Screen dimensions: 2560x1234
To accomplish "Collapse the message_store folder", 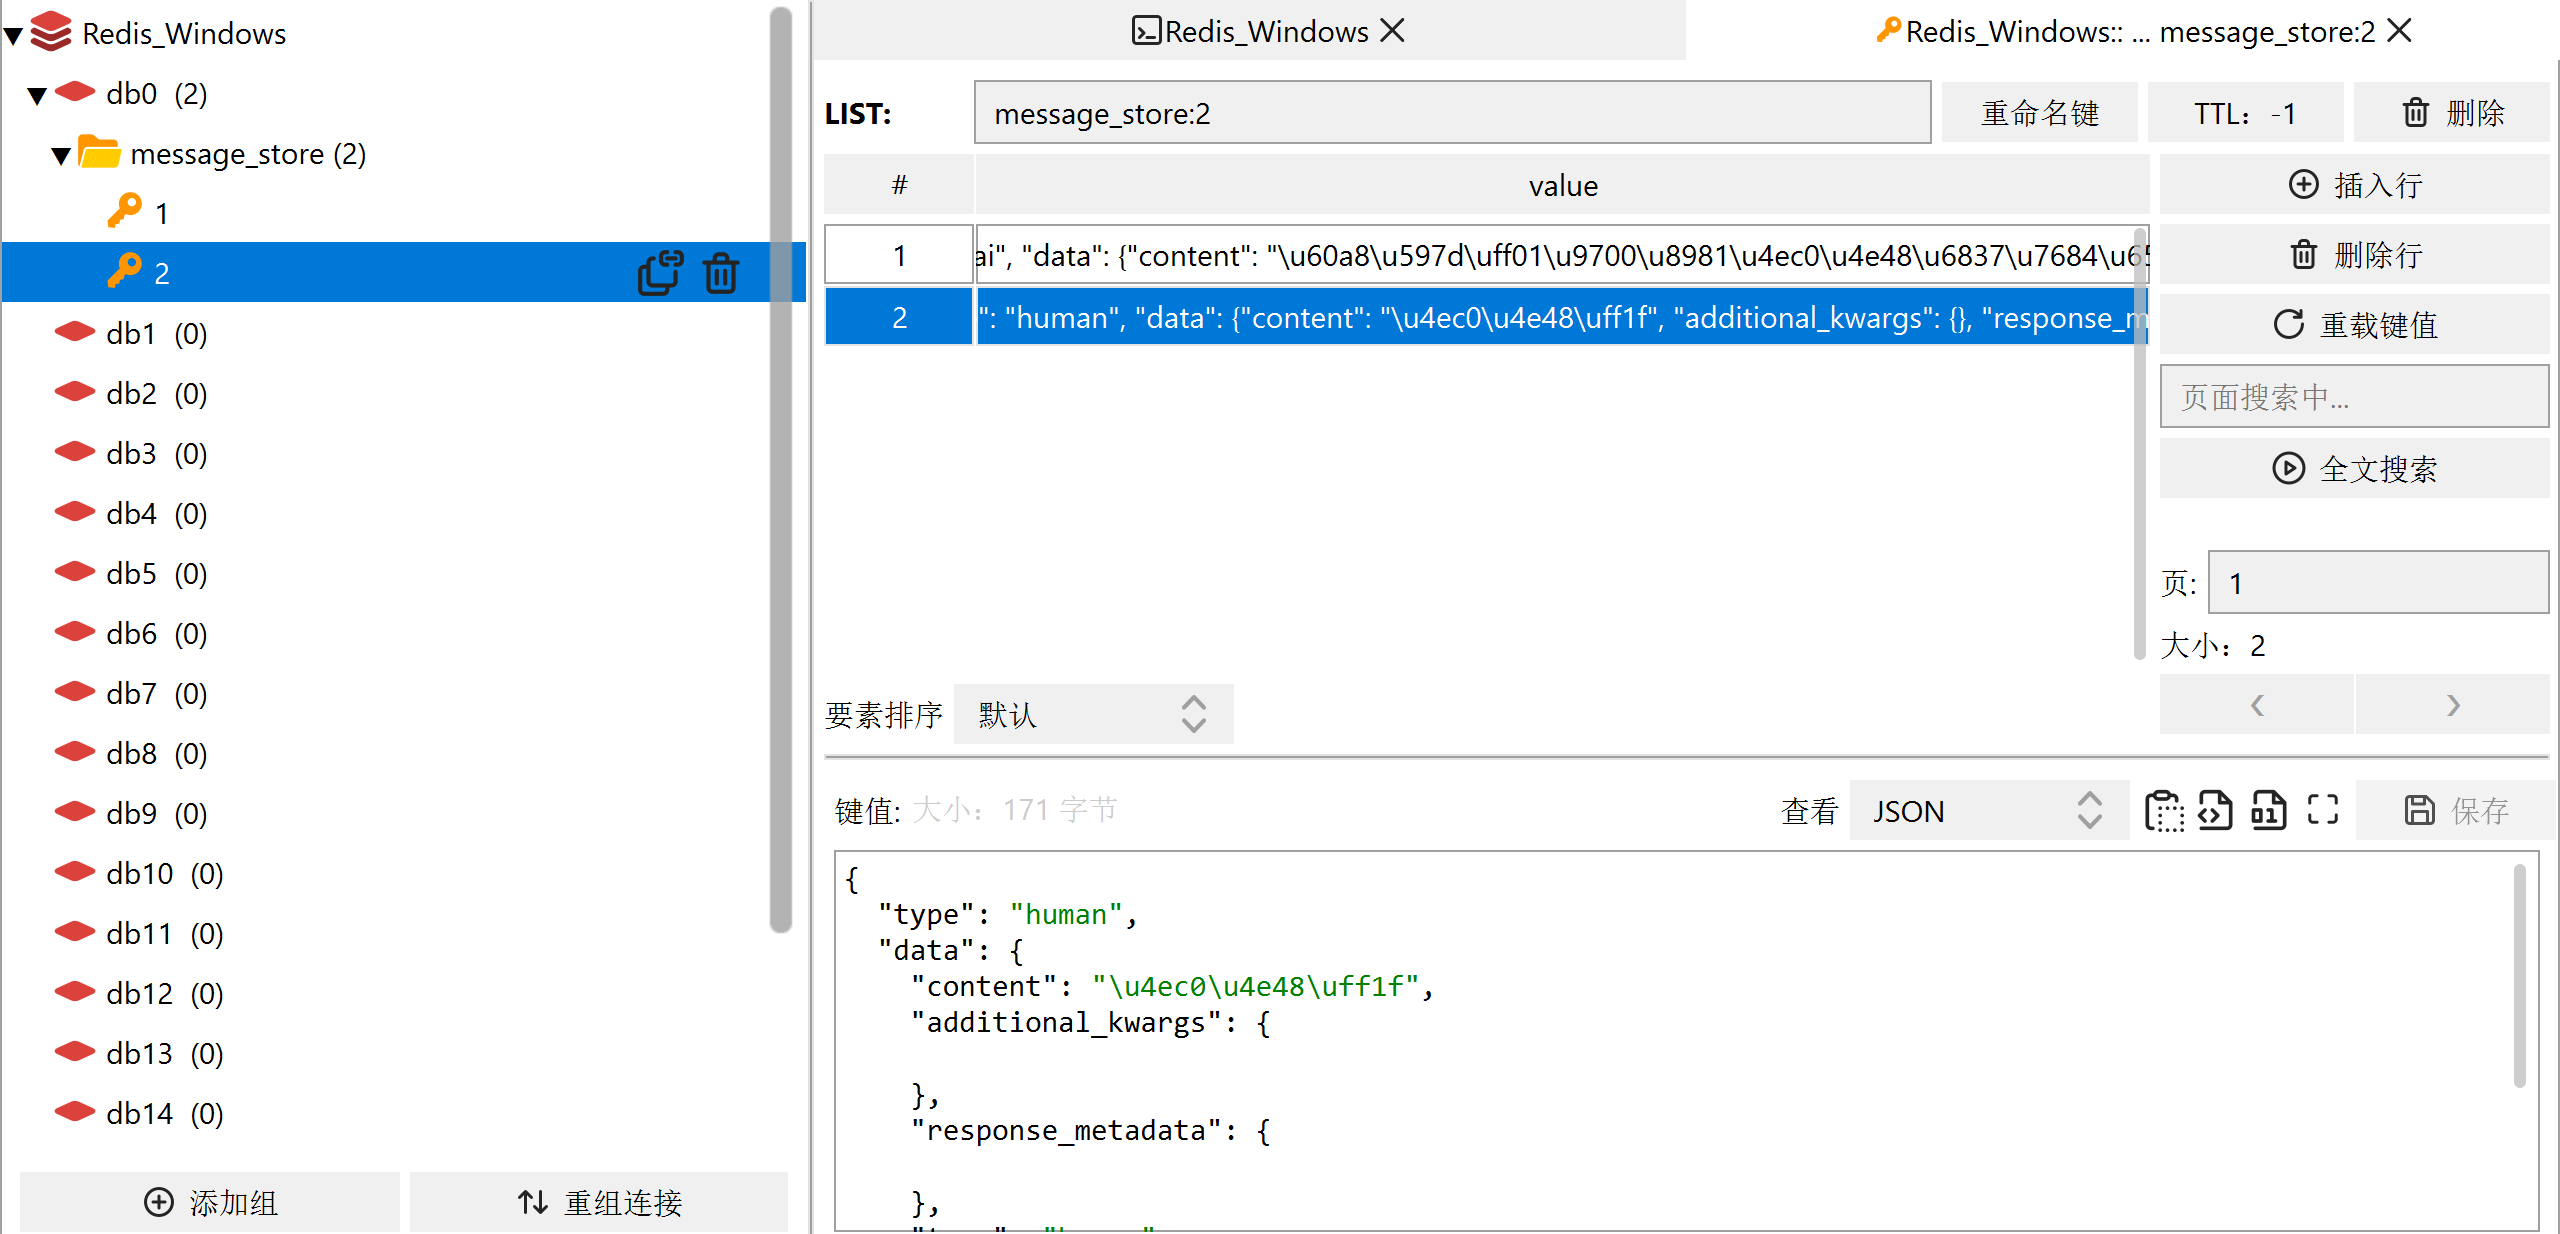I will click(61, 156).
